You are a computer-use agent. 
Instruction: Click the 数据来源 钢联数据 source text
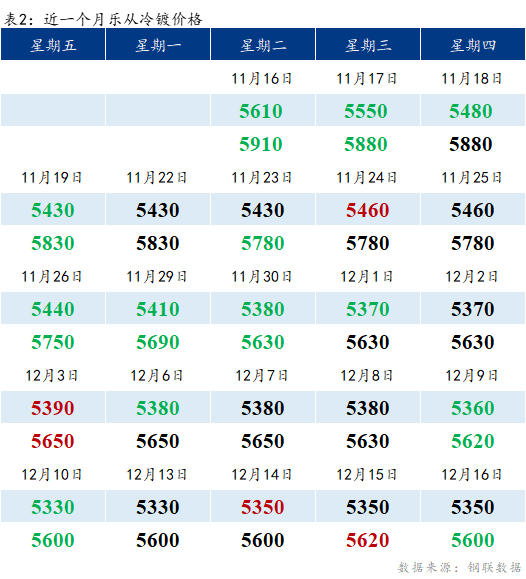pyautogui.click(x=460, y=567)
